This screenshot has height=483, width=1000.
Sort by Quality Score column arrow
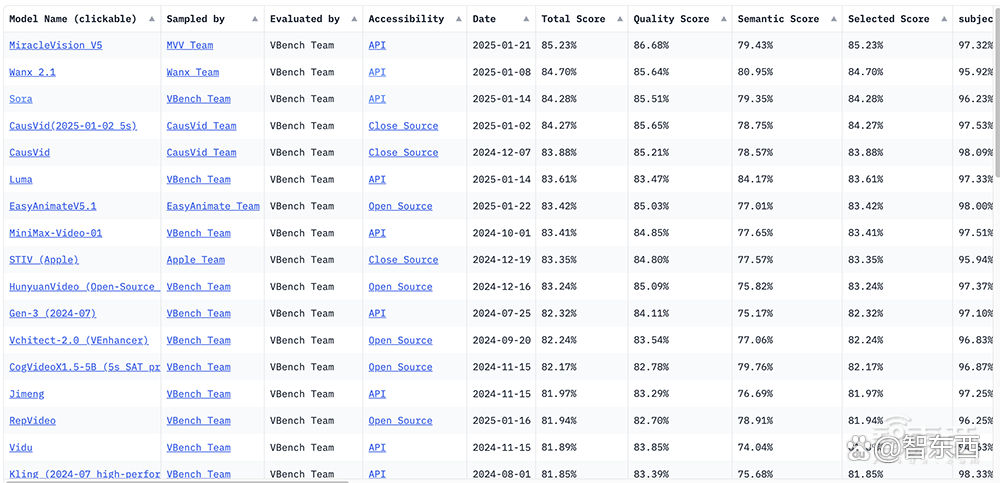723,19
